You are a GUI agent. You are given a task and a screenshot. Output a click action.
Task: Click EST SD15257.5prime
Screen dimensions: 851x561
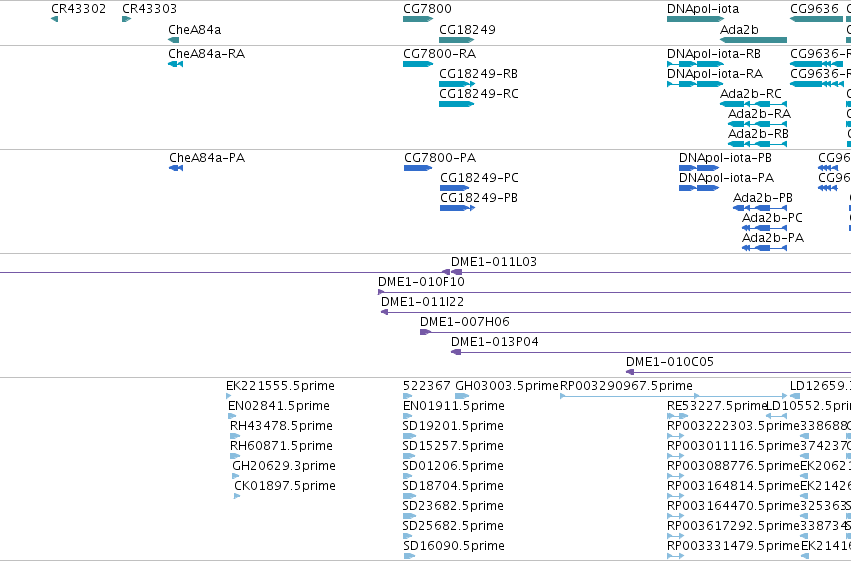[x=409, y=456]
